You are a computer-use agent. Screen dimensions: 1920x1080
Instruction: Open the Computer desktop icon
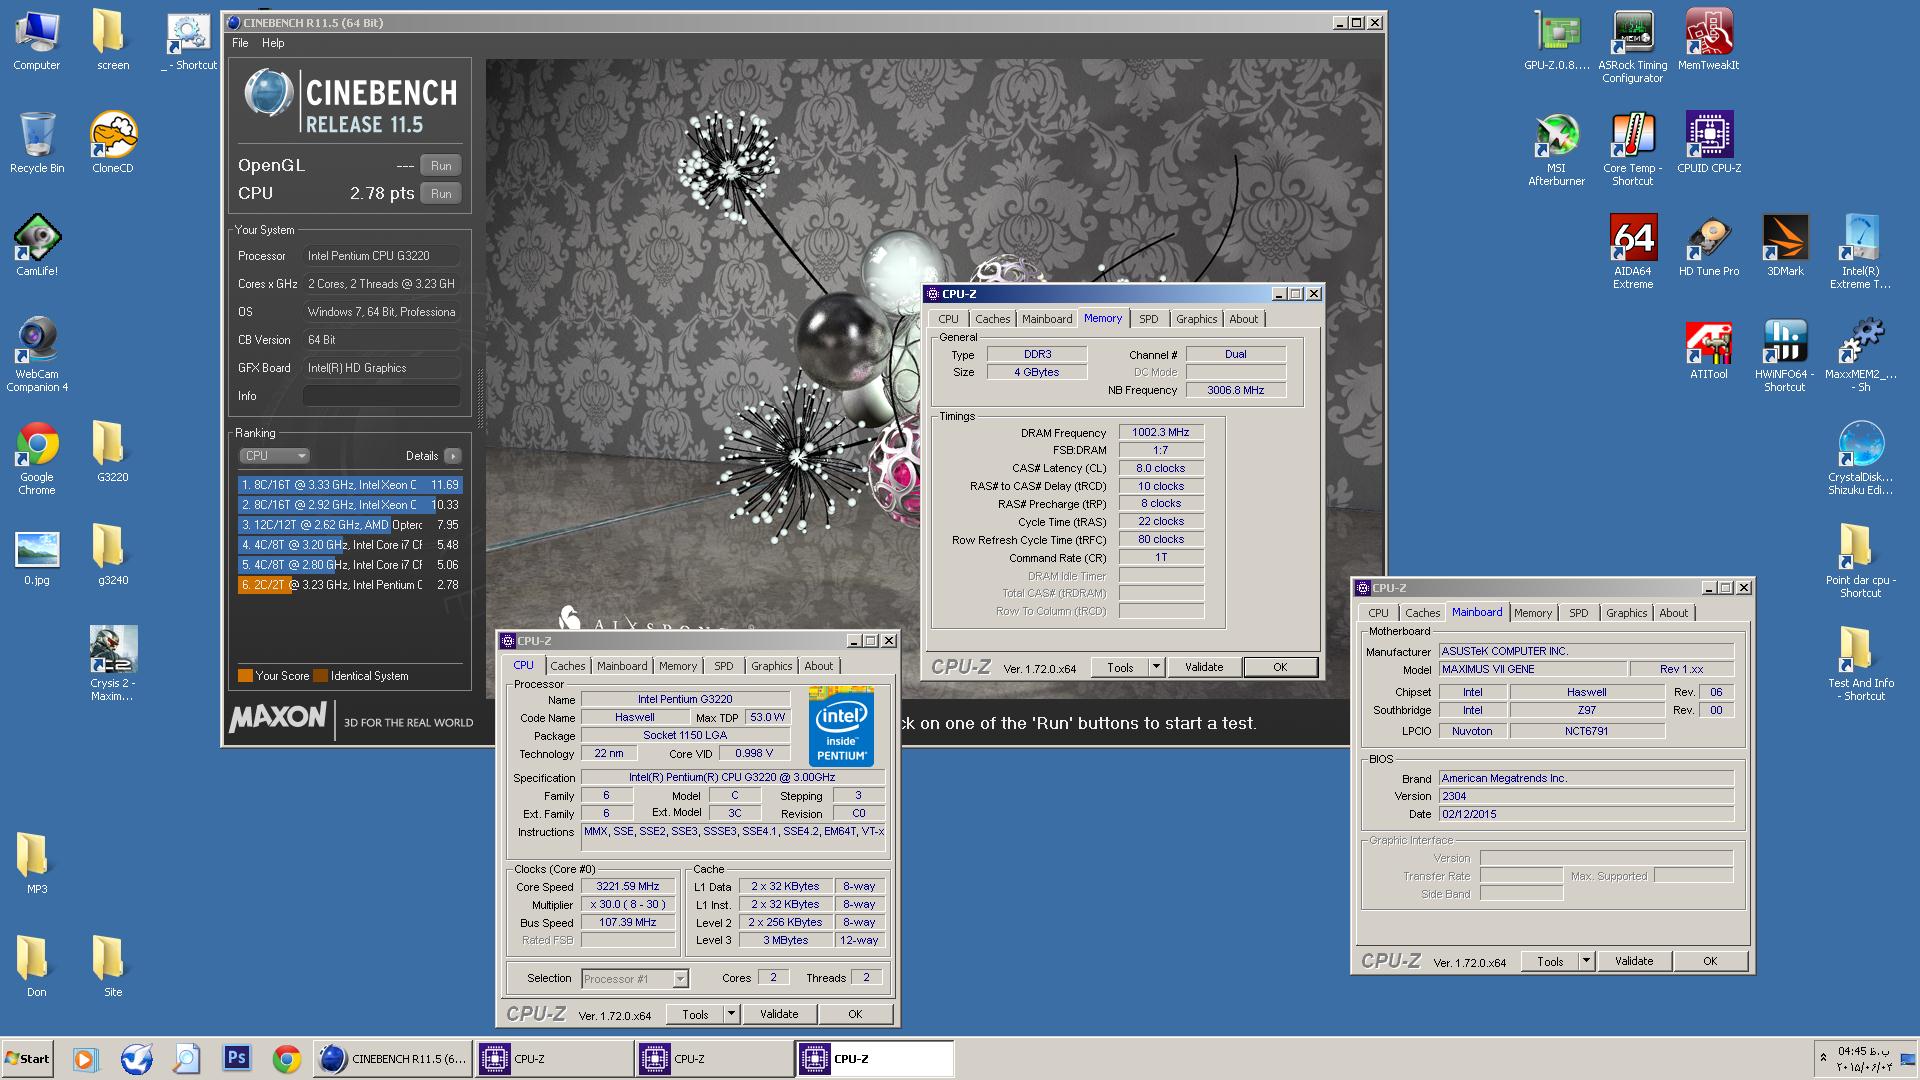(37, 40)
